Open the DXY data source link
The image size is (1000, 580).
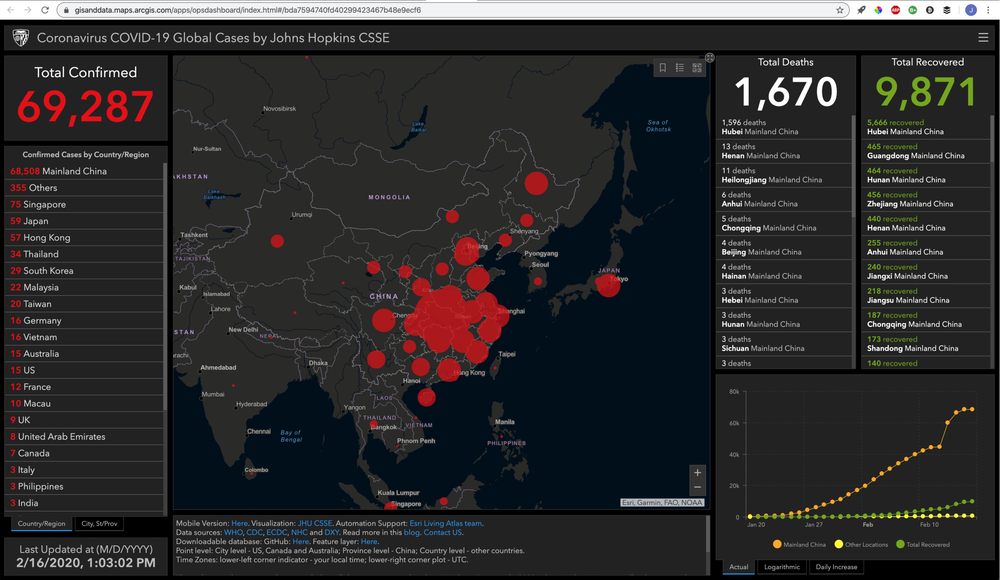click(x=332, y=532)
